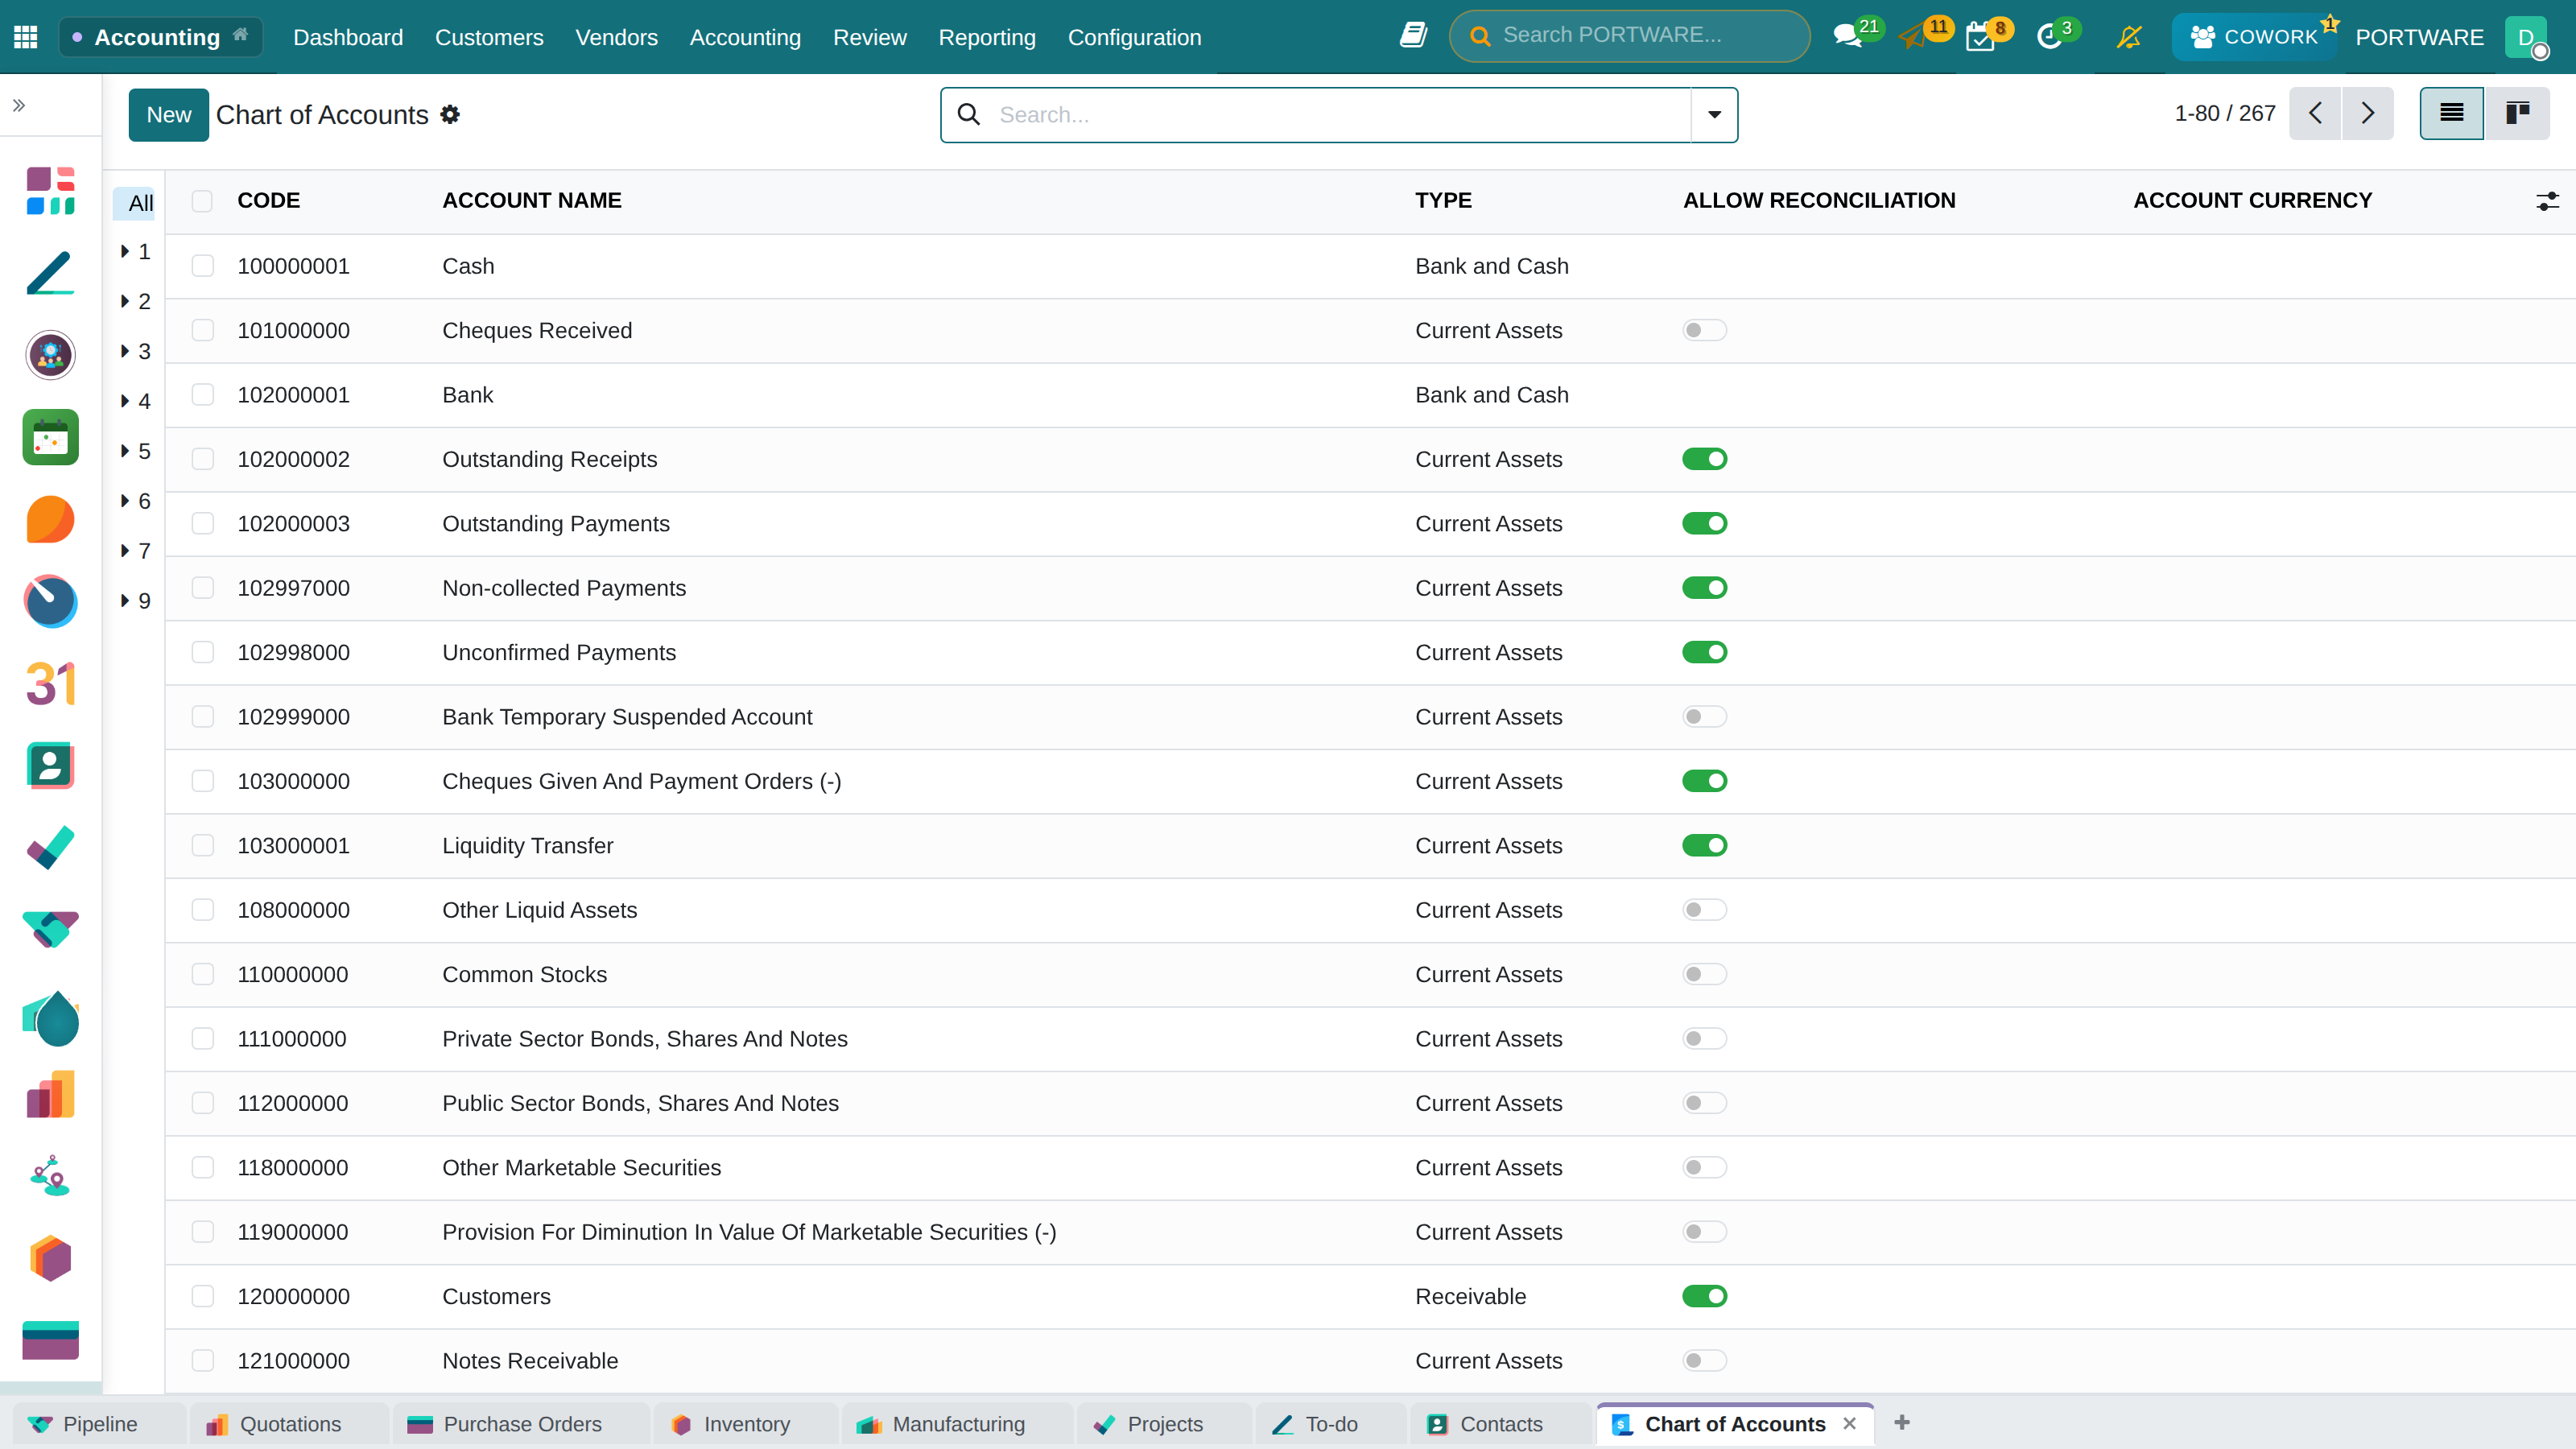Open the Contacts app in sidebar
This screenshot has width=2576, height=1449.
[51, 766]
